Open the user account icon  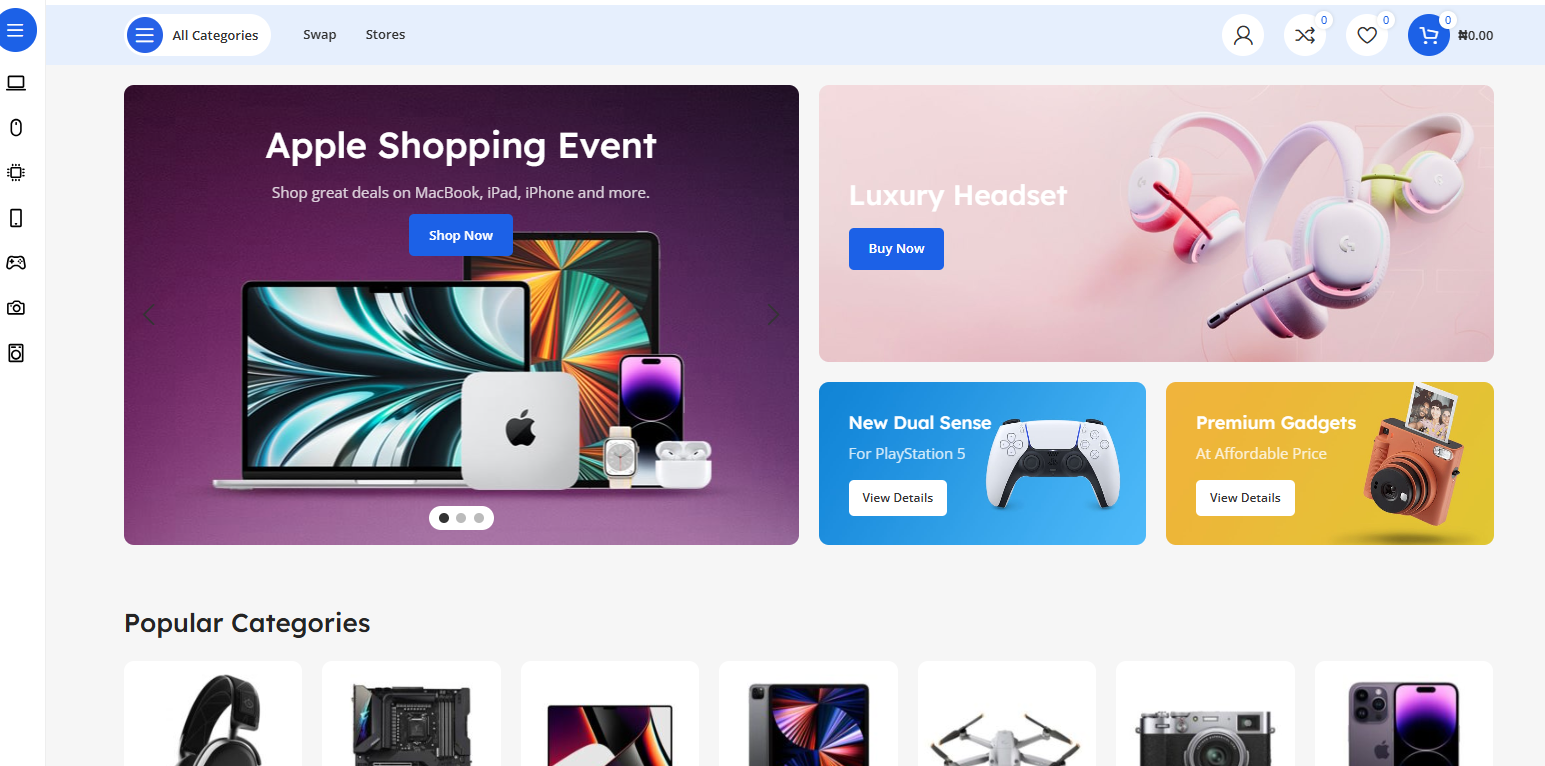coord(1243,35)
